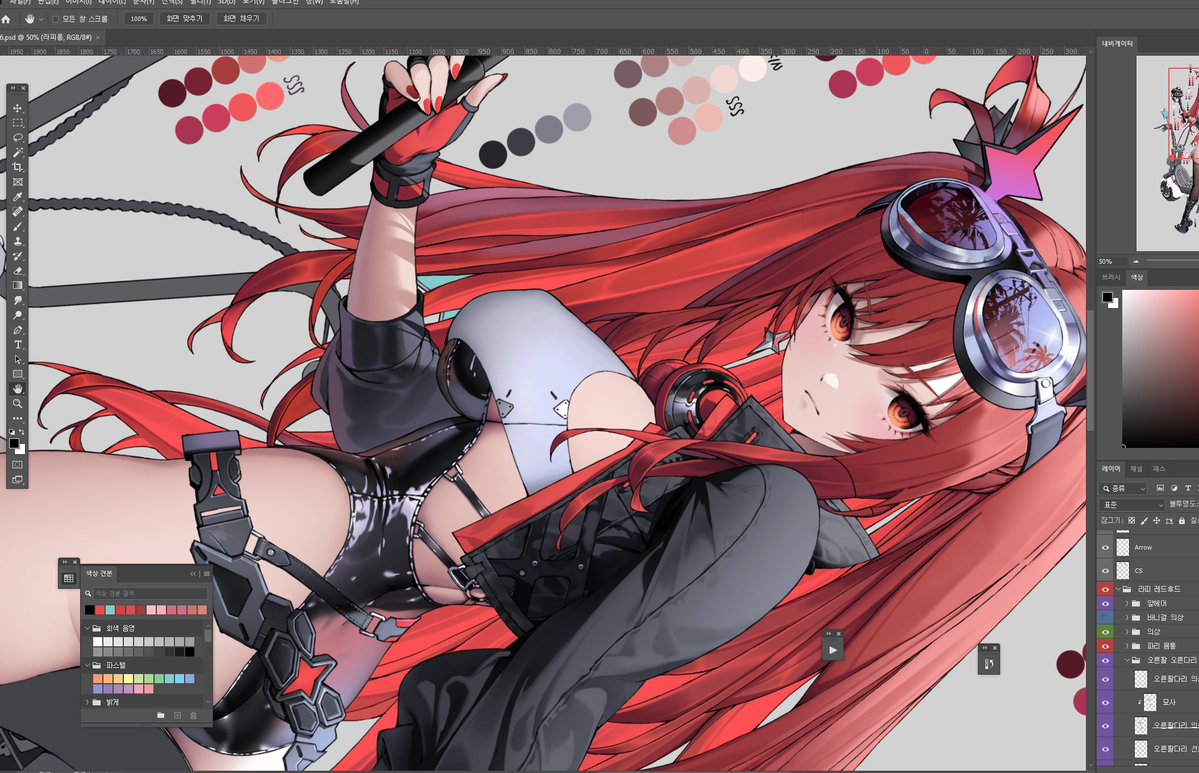Hide the CS layer

[1105, 570]
